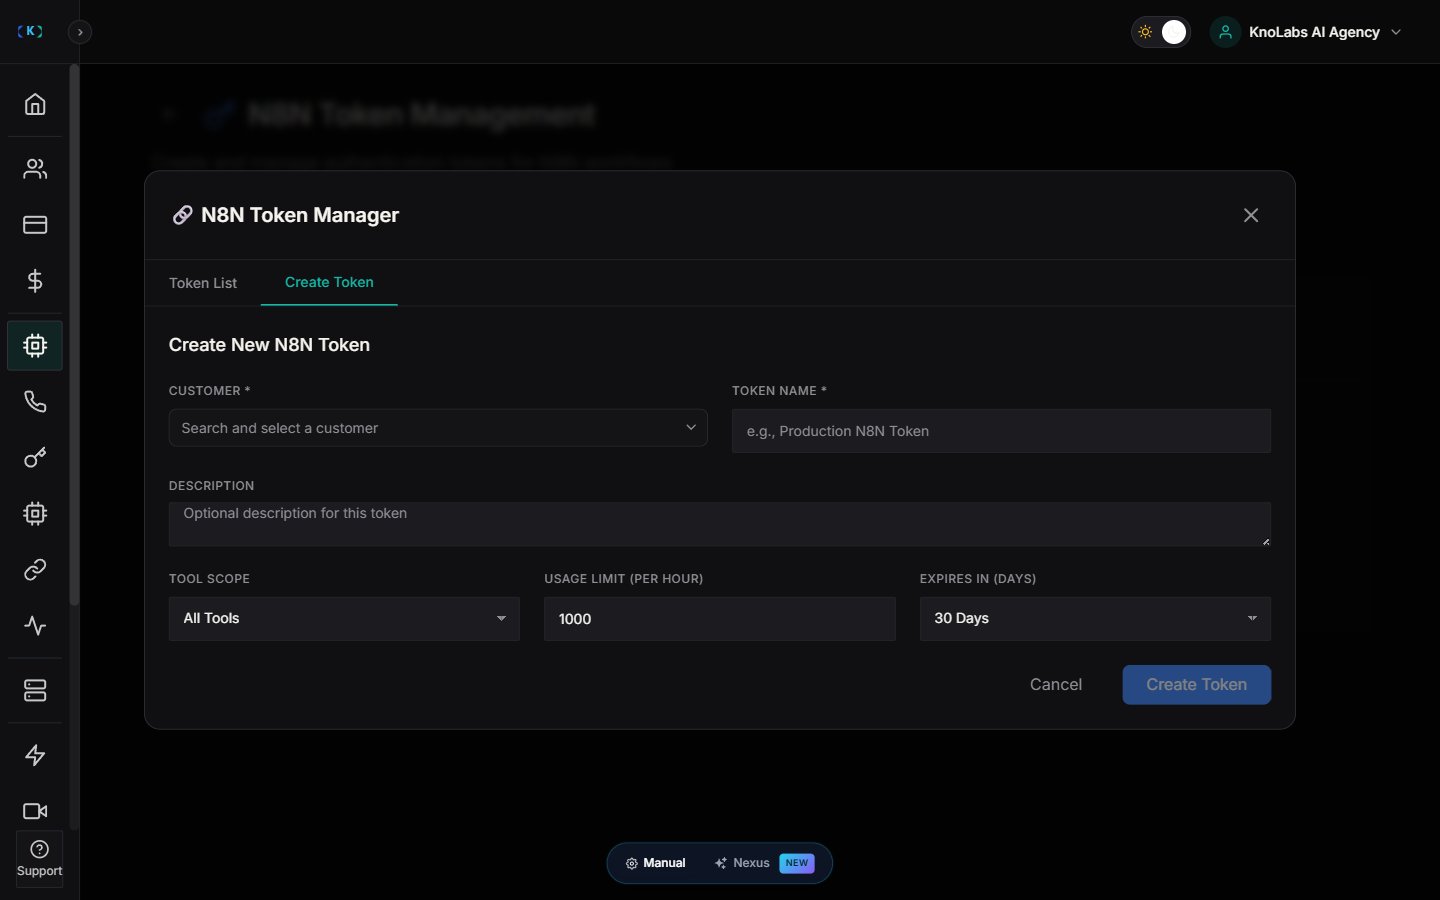Open the chain link icon in sidebar
The height and width of the screenshot is (900, 1440).
click(x=35, y=570)
